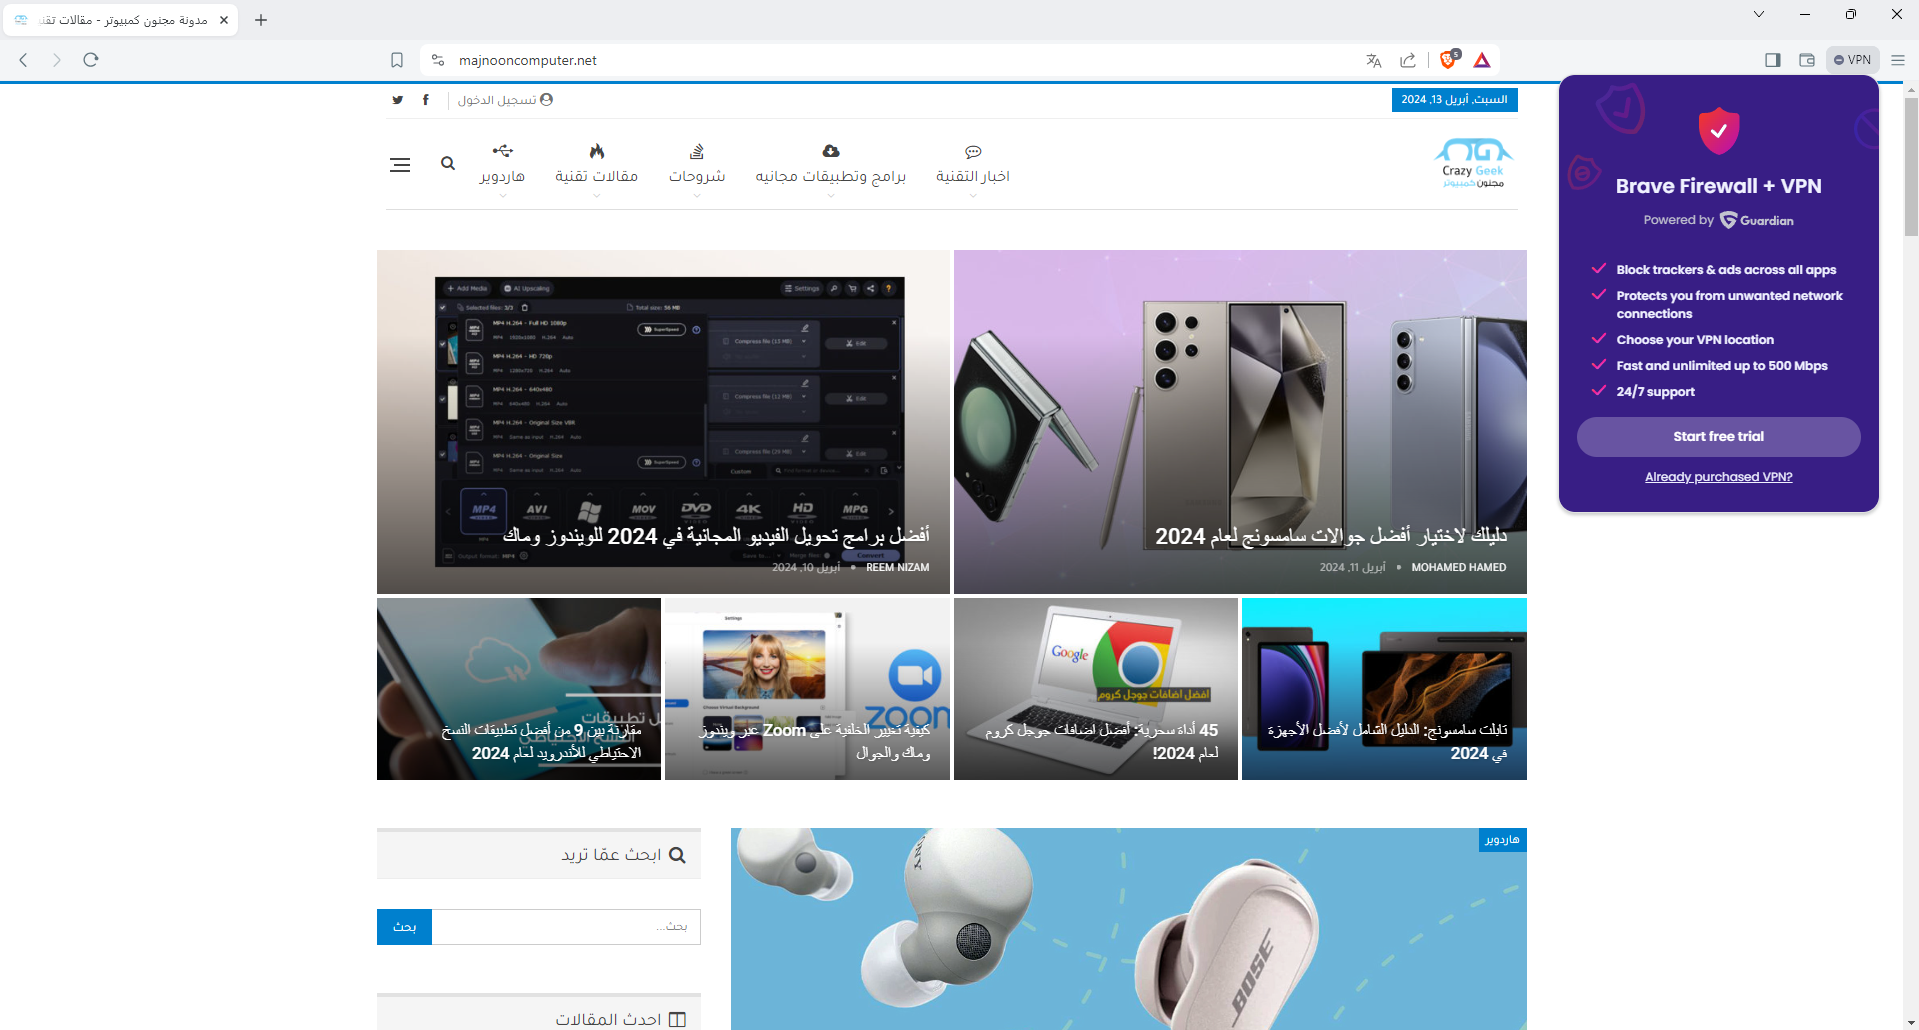Click the Guardian logo in VPN panel

(x=1756, y=220)
